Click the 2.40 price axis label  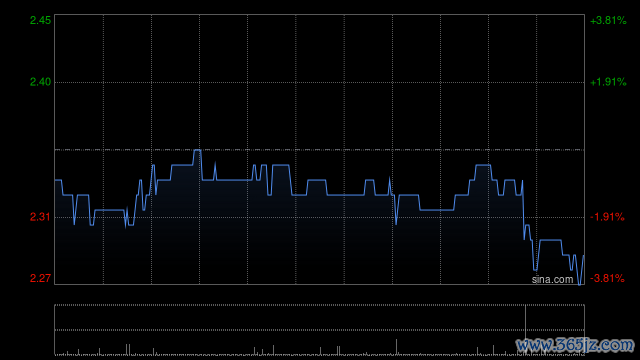[40, 82]
